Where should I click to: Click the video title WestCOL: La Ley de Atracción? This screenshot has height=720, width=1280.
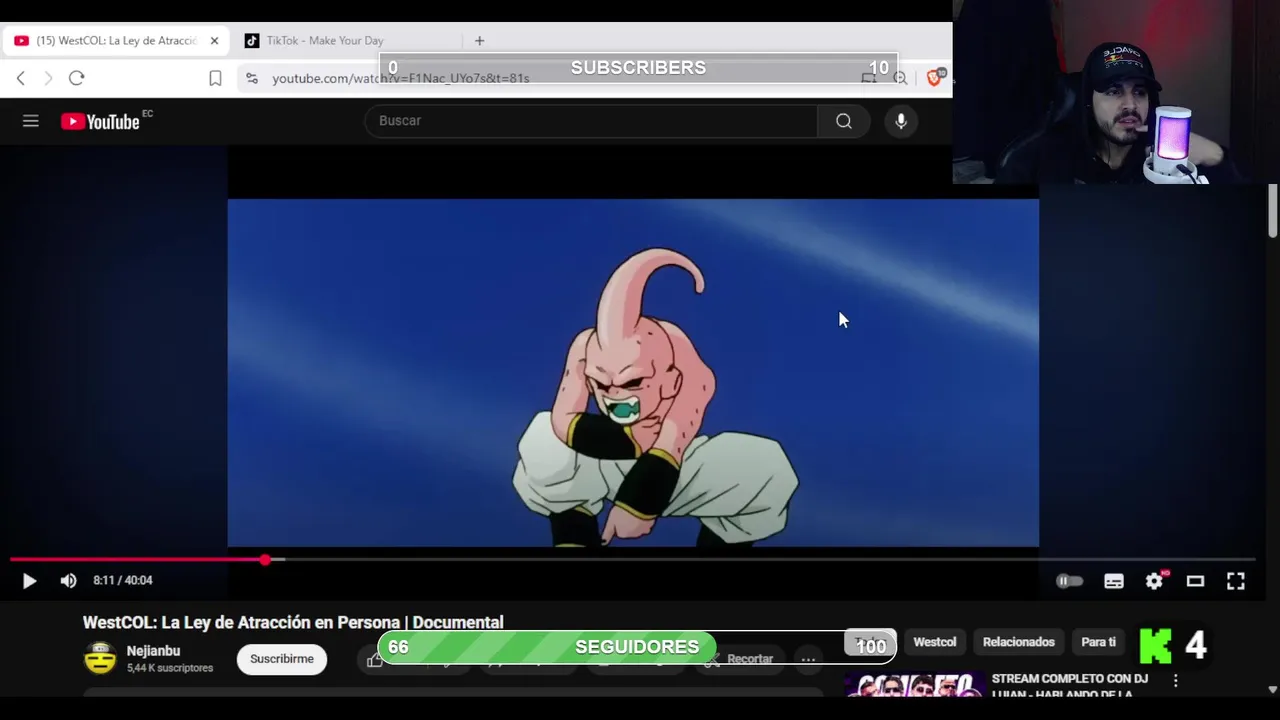pyautogui.click(x=293, y=623)
